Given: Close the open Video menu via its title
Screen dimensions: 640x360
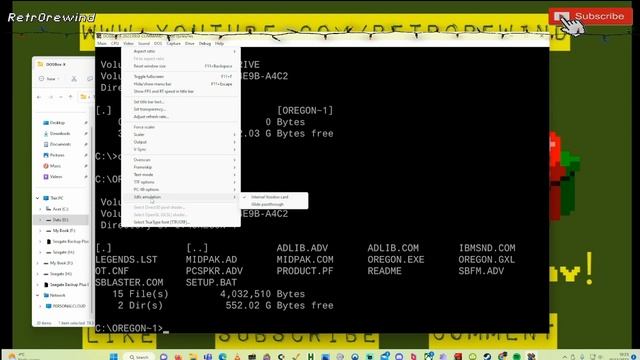Looking at the screenshot, I should 128,43.
